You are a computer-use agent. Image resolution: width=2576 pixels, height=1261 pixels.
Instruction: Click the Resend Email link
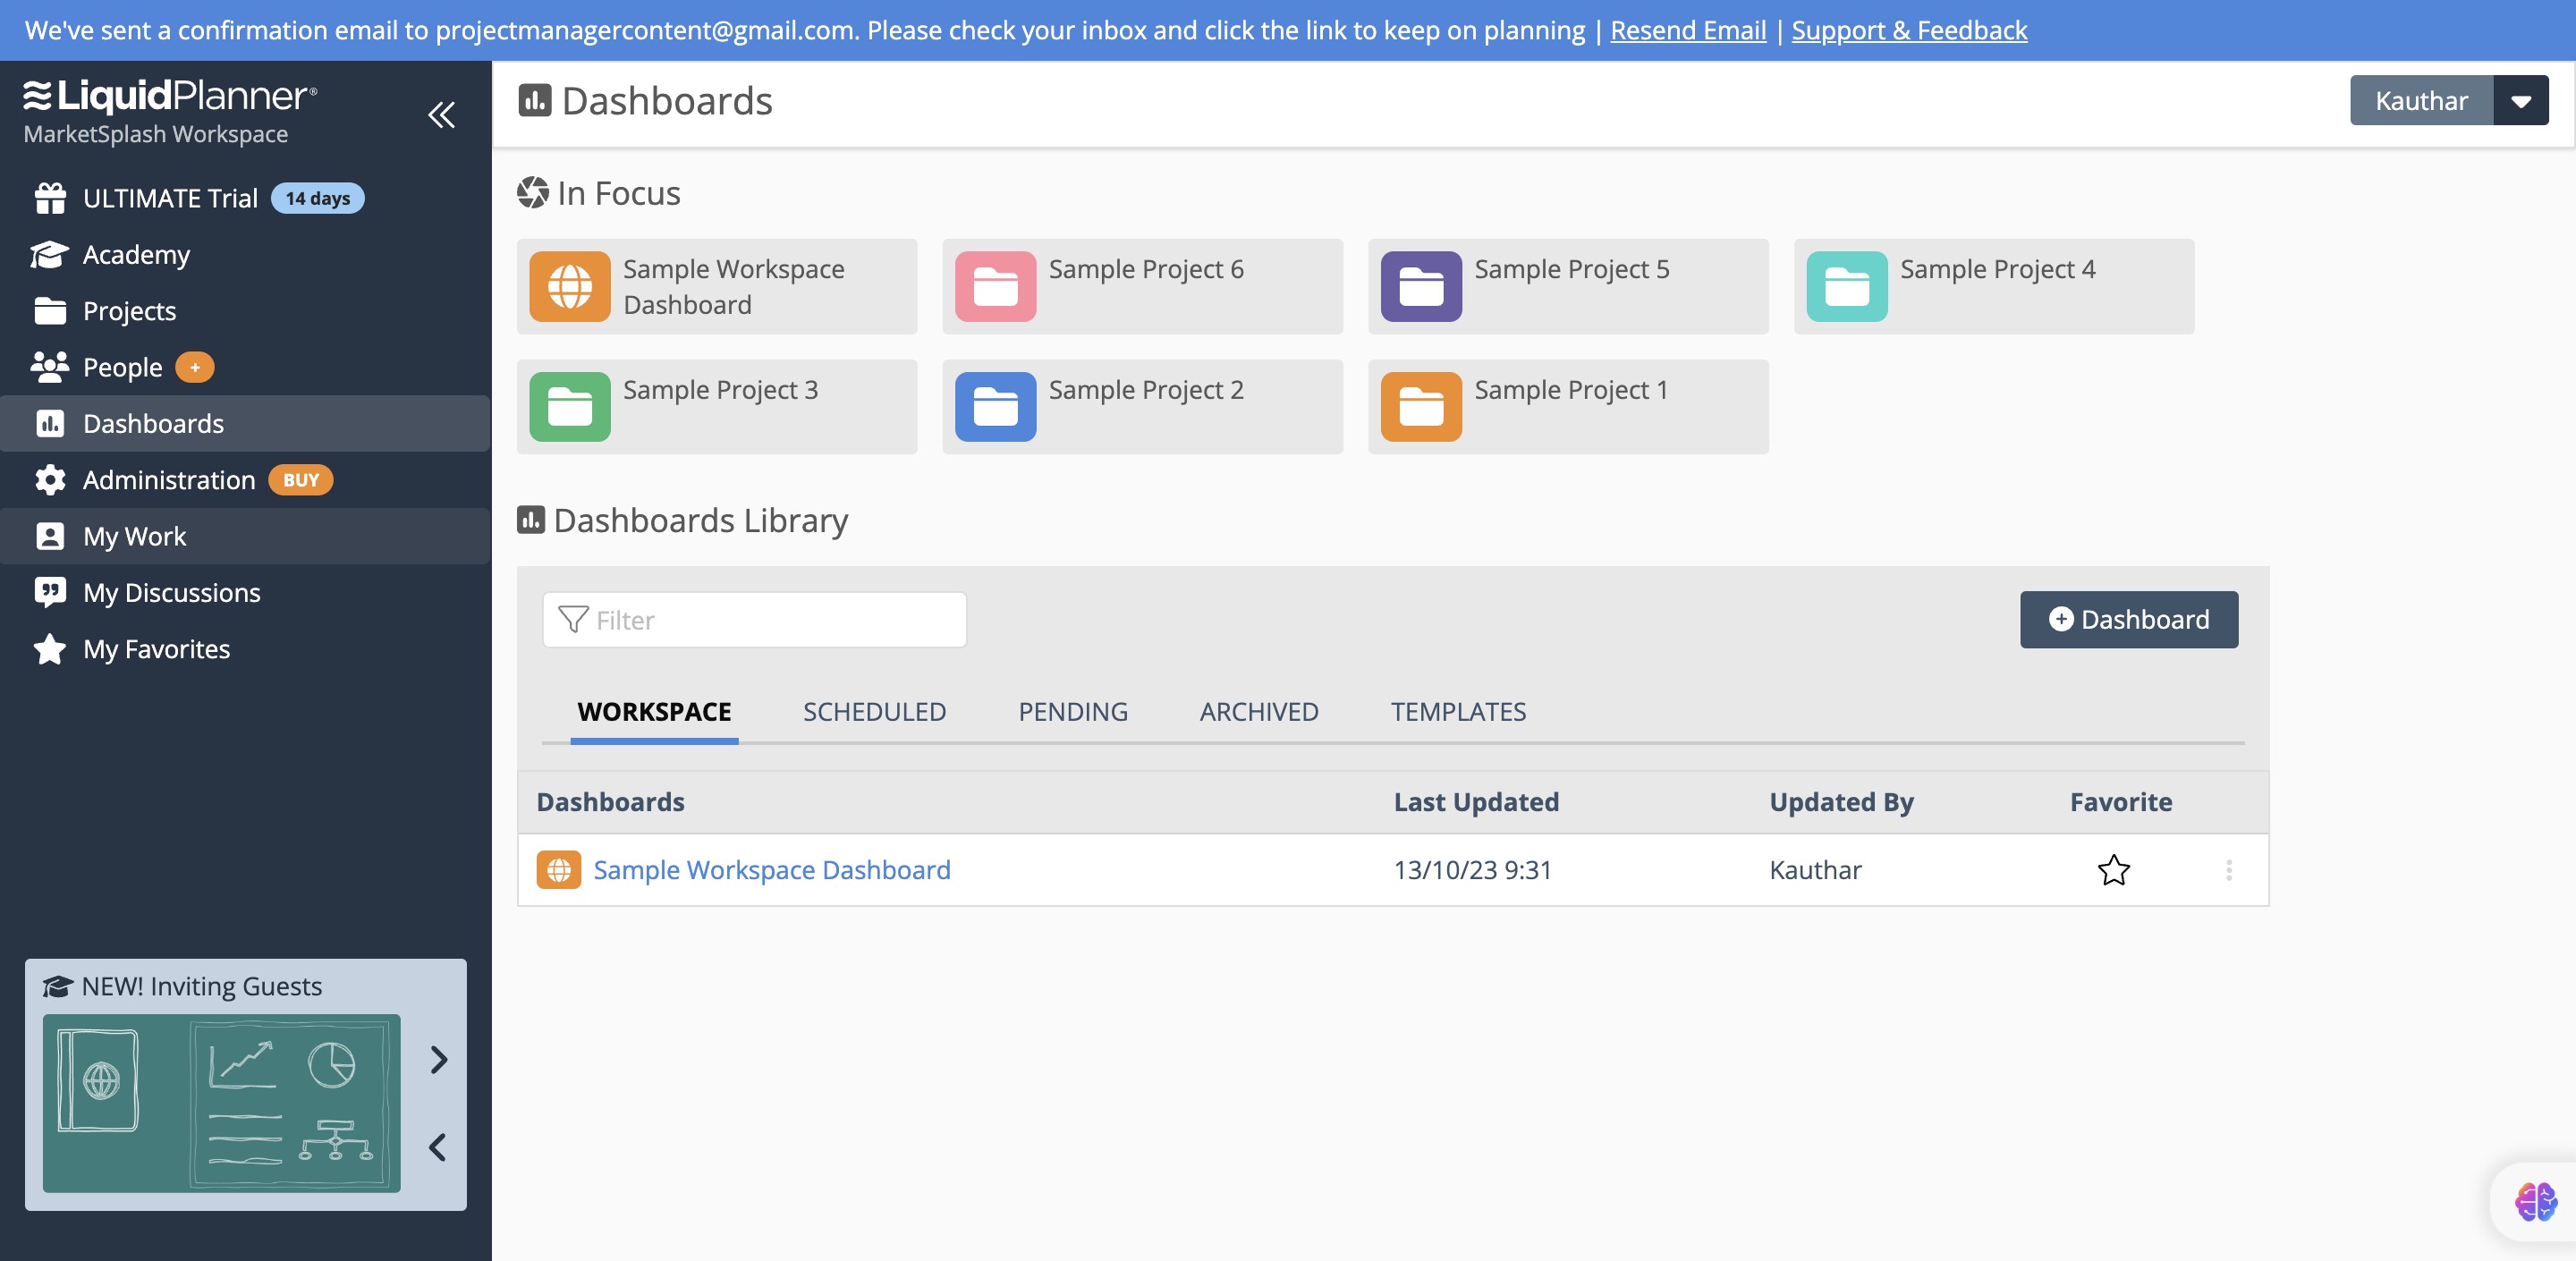click(x=1688, y=30)
